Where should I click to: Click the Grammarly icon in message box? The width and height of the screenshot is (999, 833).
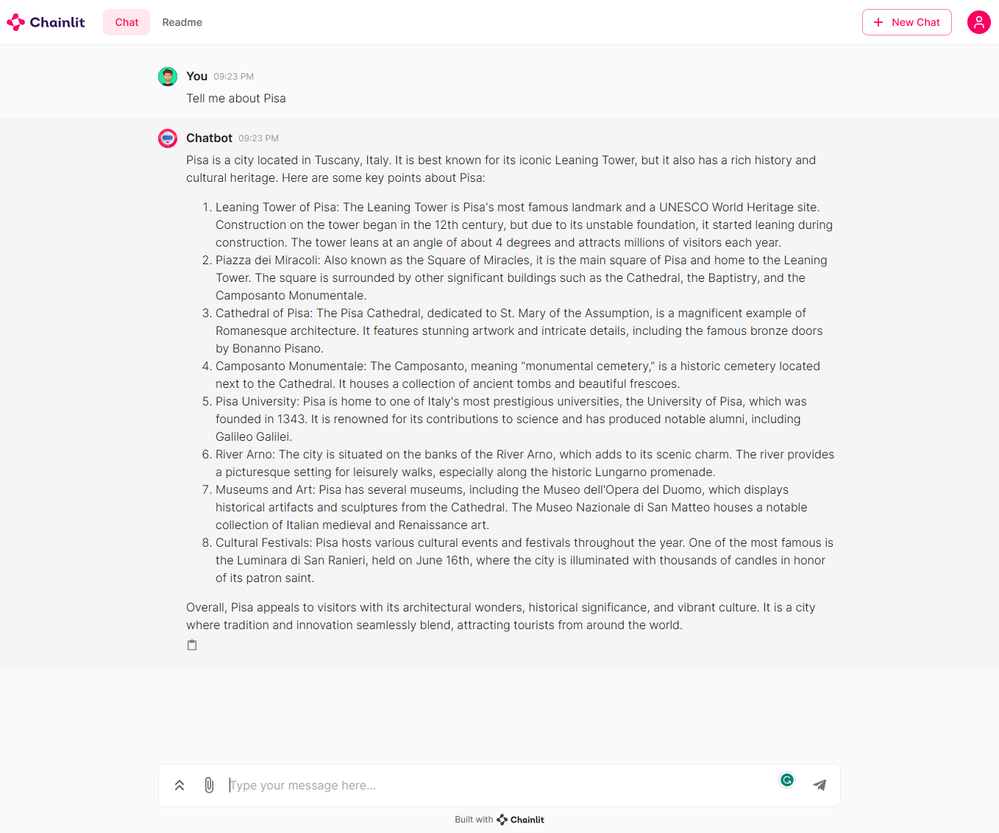tap(787, 779)
